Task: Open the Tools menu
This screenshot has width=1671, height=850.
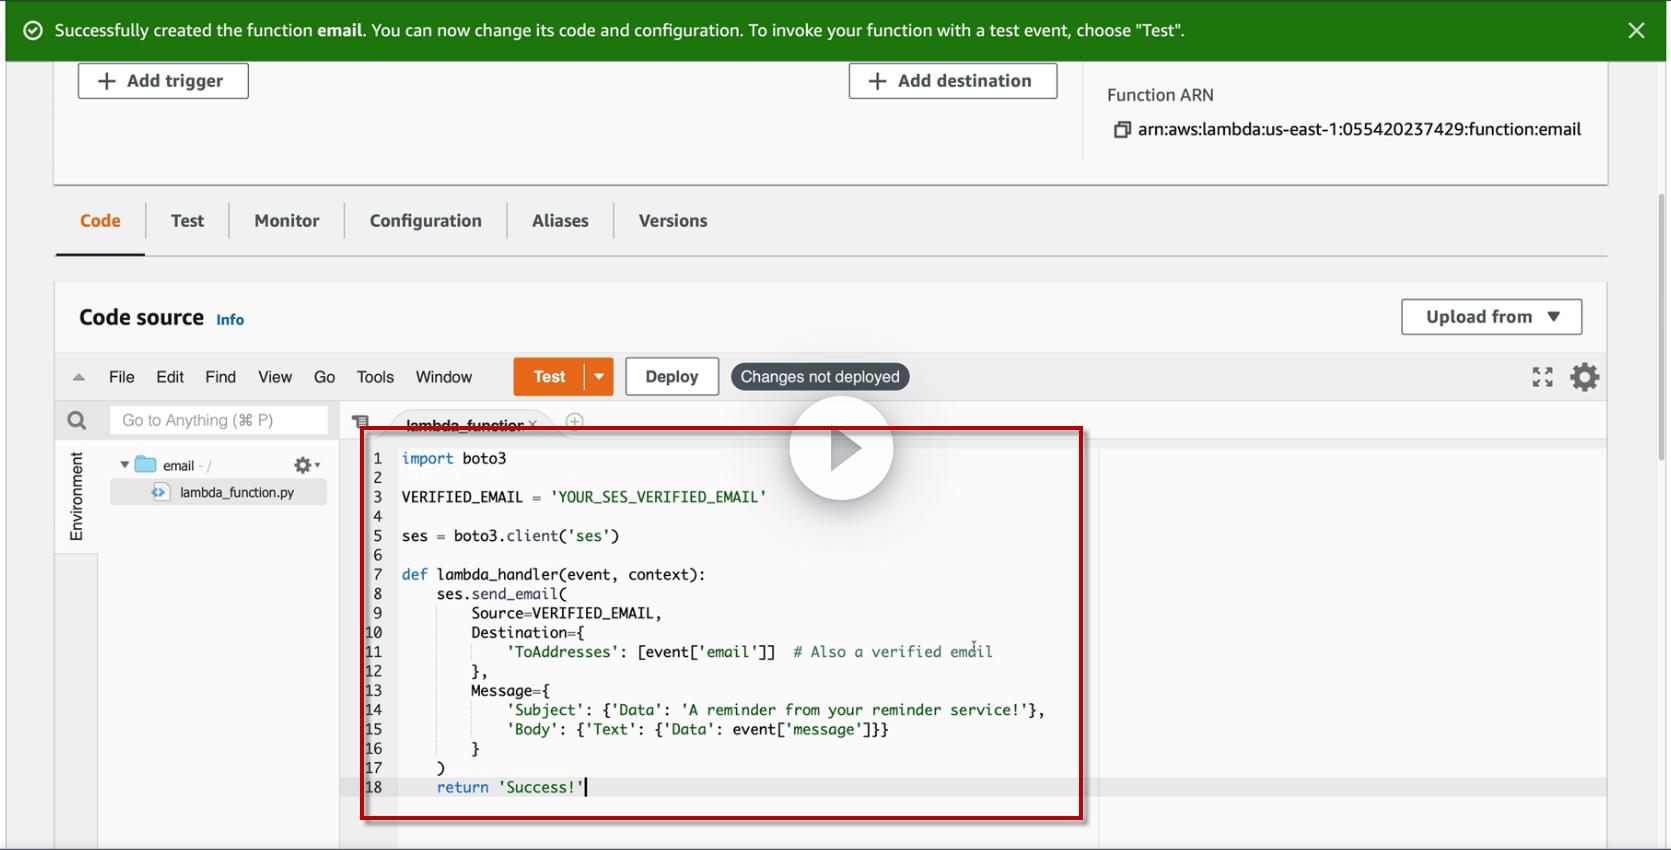Action: 375,377
